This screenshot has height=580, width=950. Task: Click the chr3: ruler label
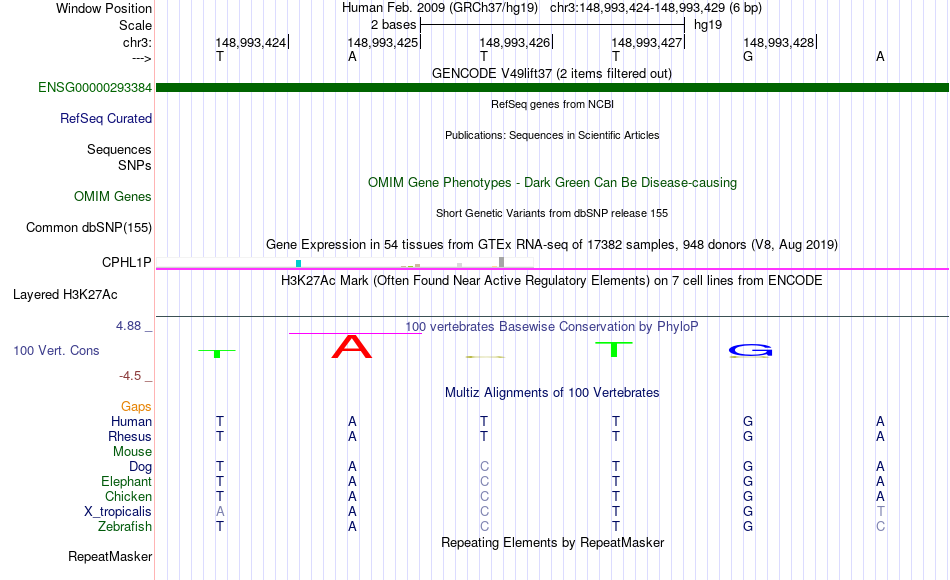(x=137, y=42)
